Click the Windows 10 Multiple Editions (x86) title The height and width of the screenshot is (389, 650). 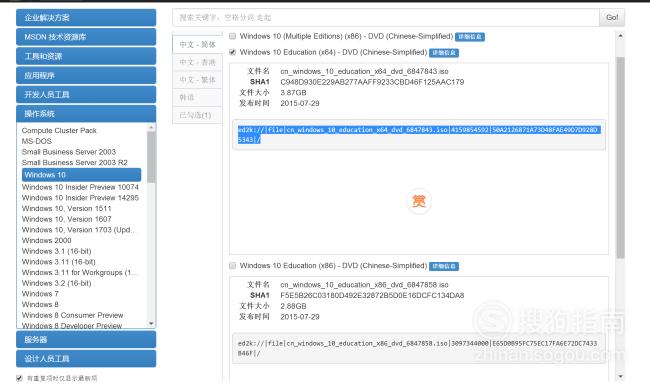pyautogui.click(x=346, y=36)
